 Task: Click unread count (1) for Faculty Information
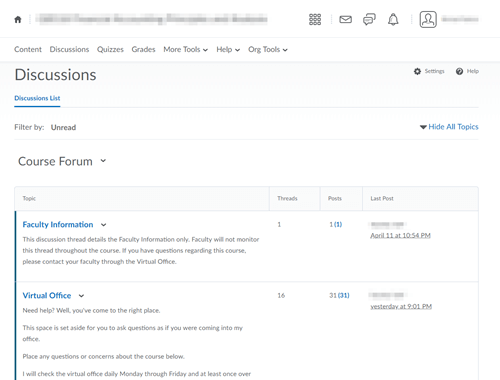(x=338, y=225)
